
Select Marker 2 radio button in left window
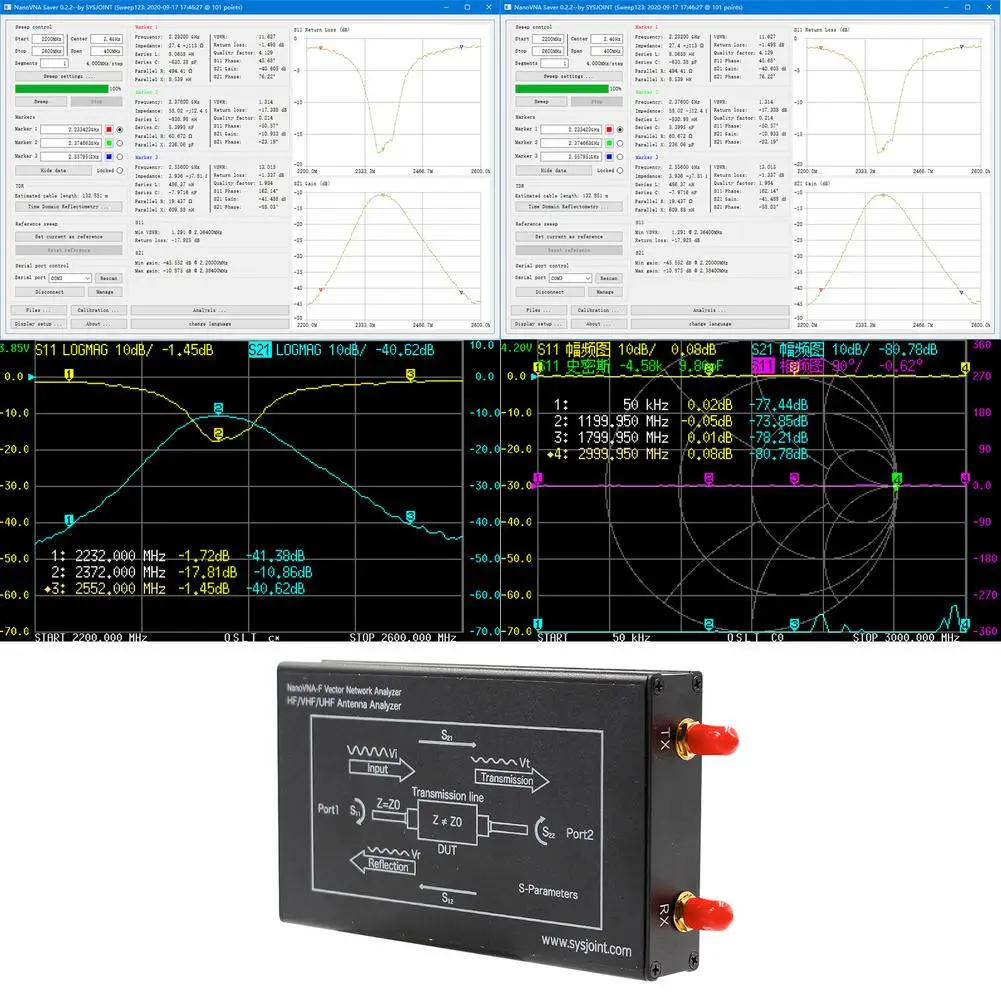point(119,143)
